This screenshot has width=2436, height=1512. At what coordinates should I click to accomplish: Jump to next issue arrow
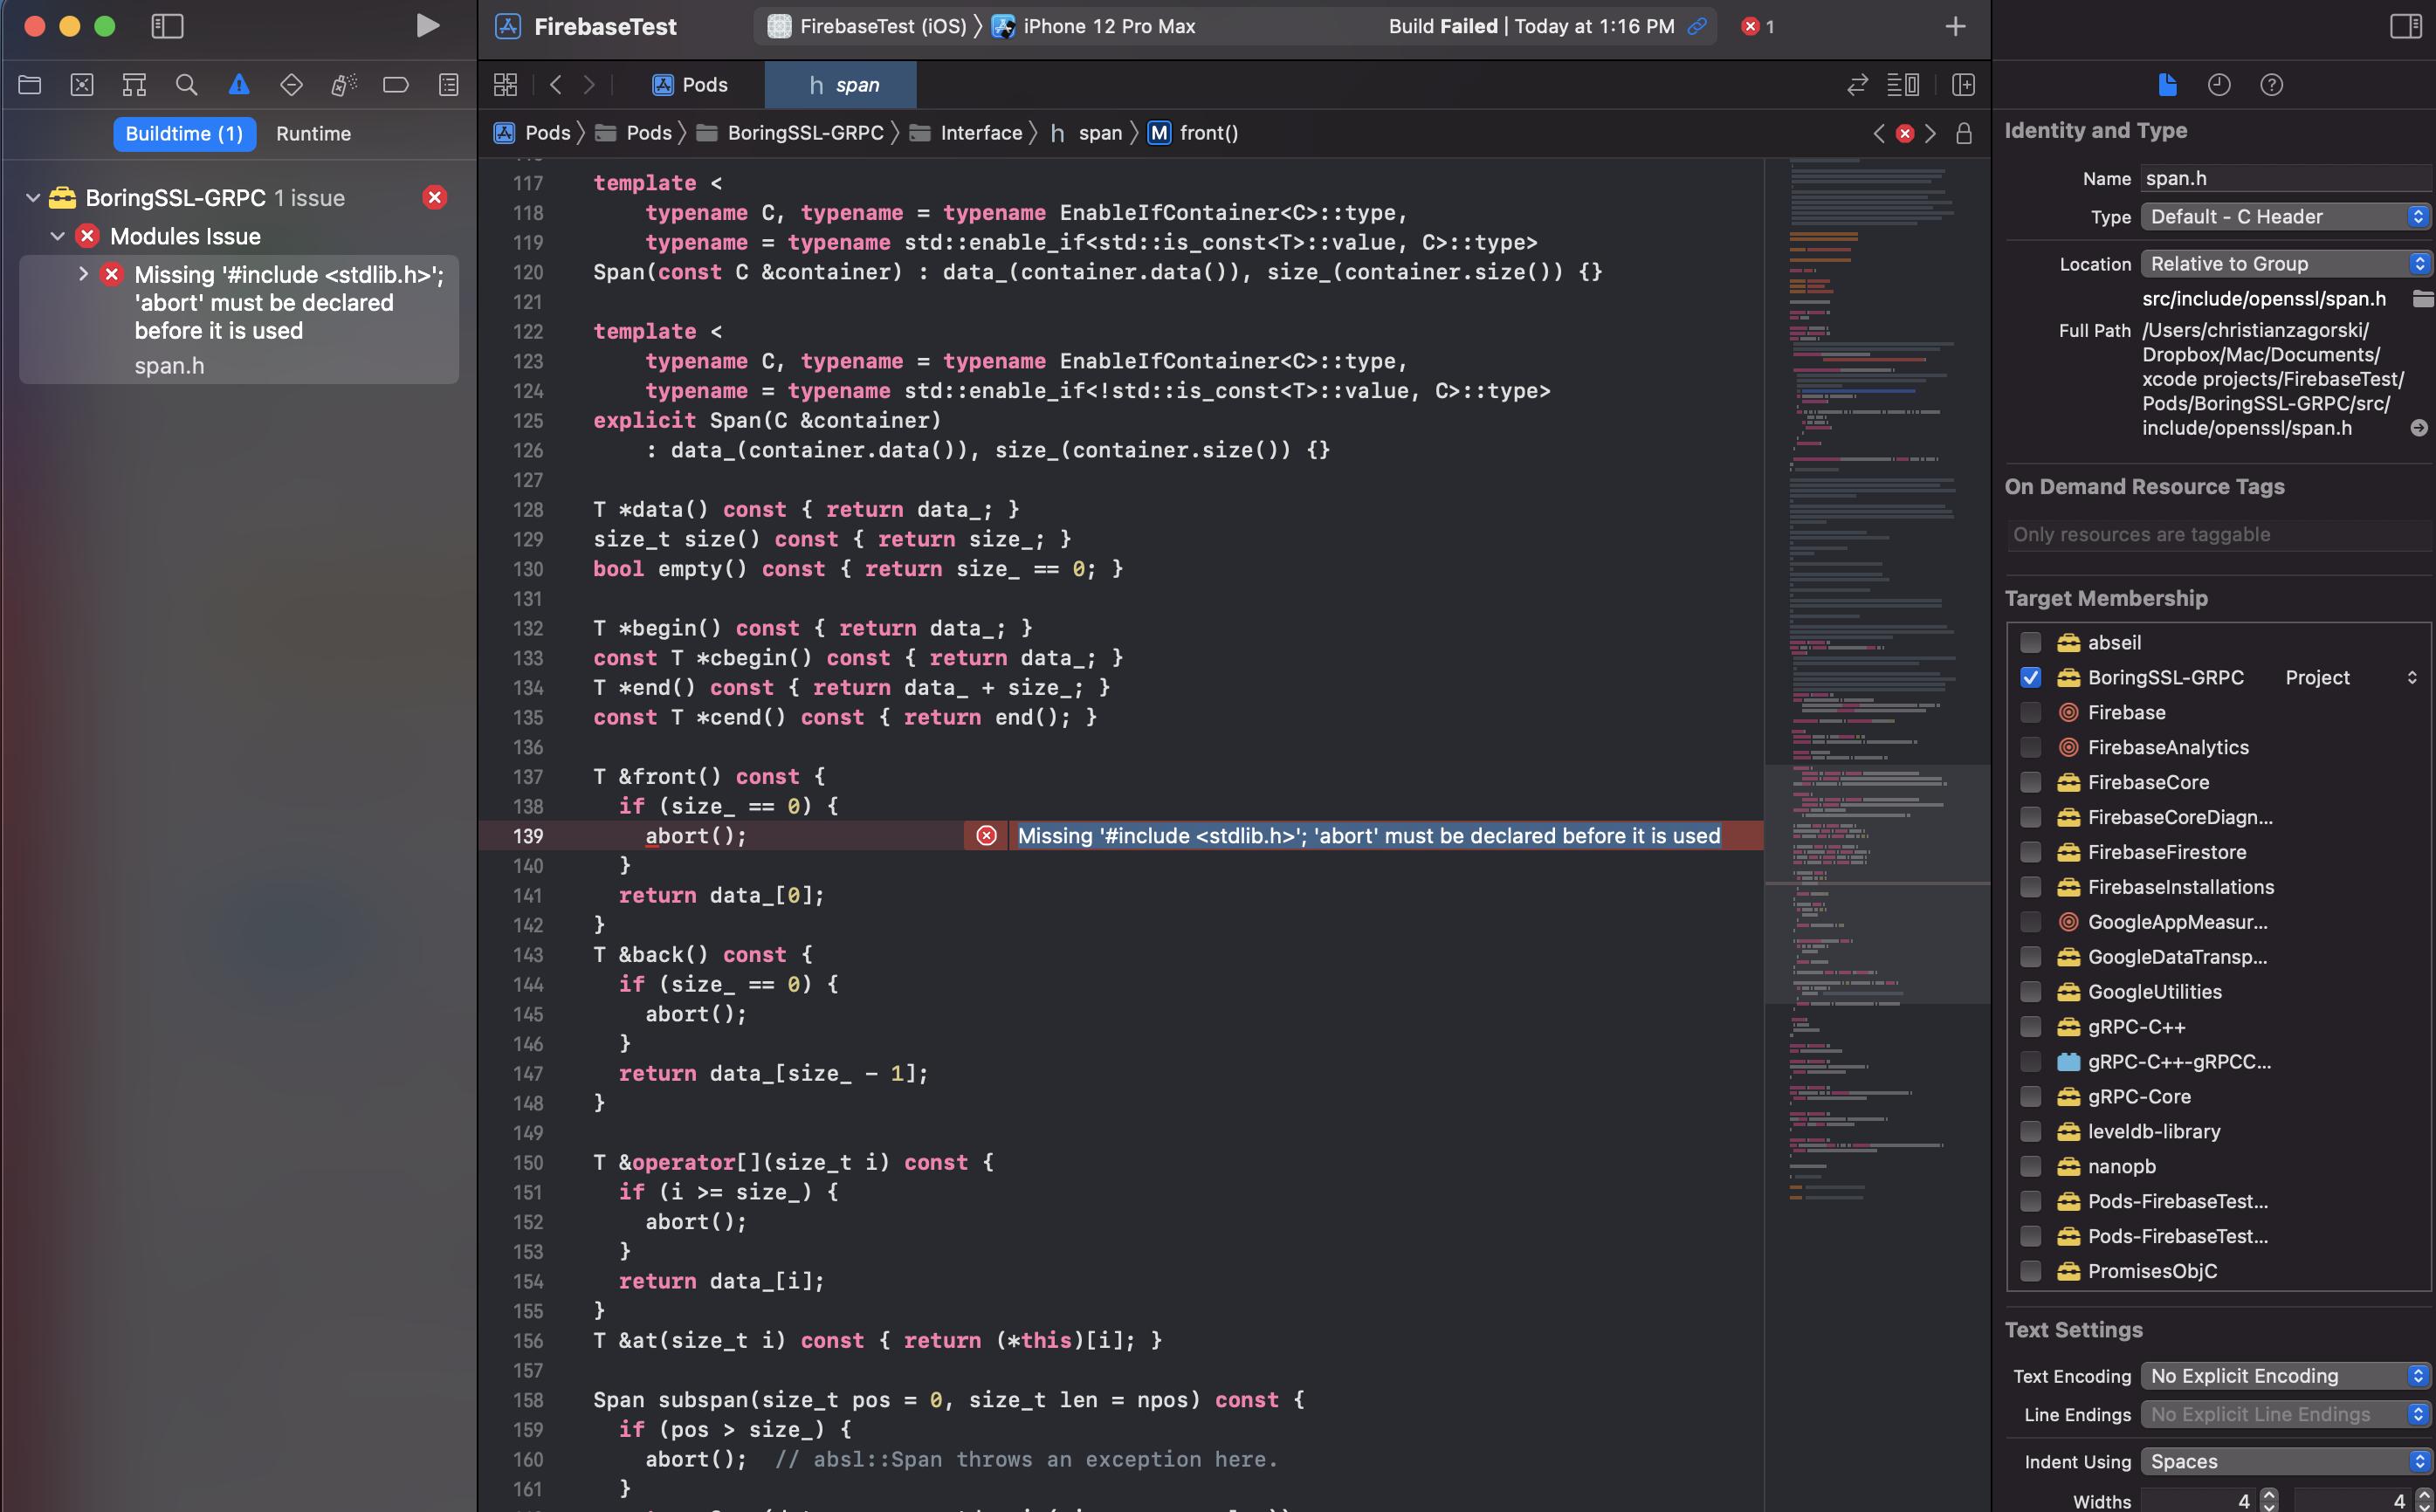1930,133
